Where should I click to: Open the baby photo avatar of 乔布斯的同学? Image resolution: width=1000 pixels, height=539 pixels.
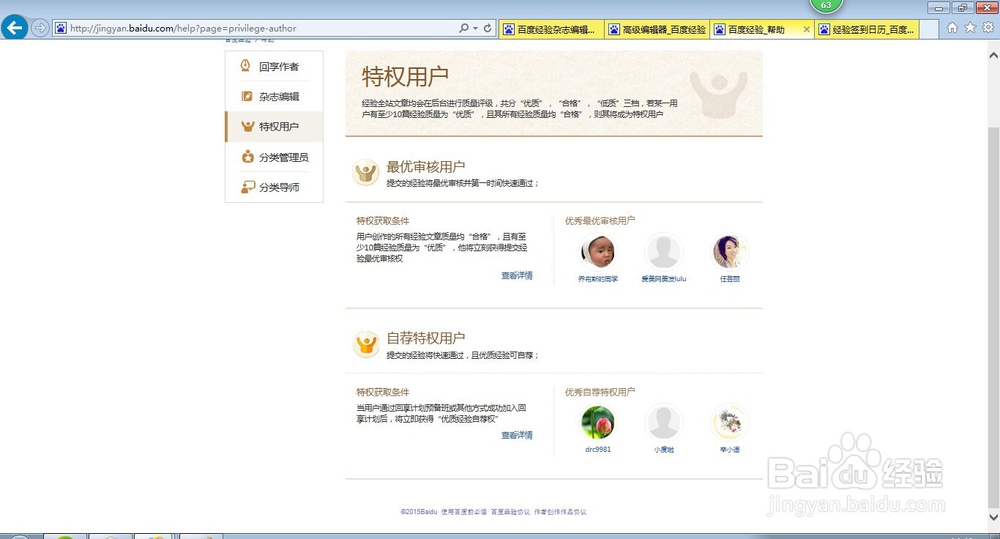pos(598,251)
